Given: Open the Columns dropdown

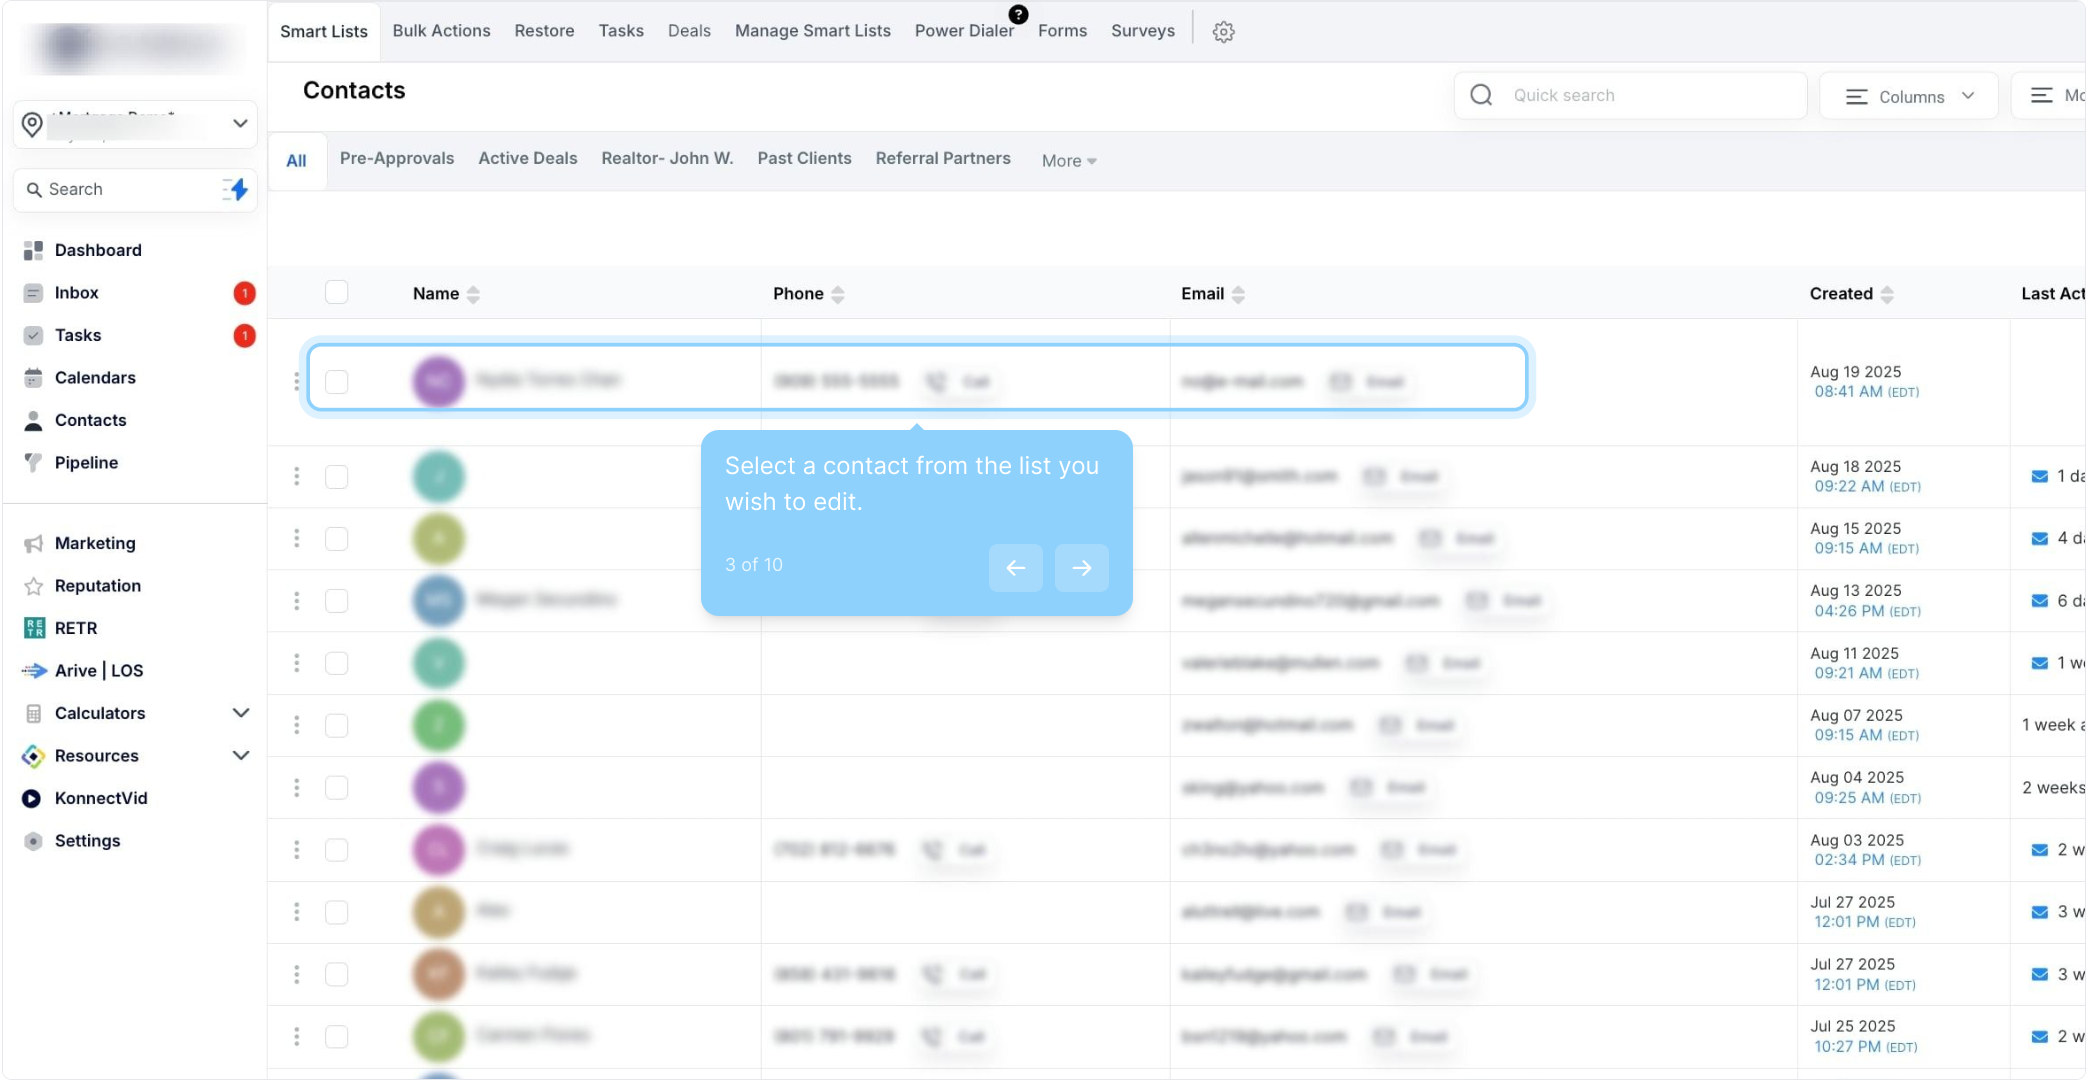Looking at the screenshot, I should (1909, 96).
